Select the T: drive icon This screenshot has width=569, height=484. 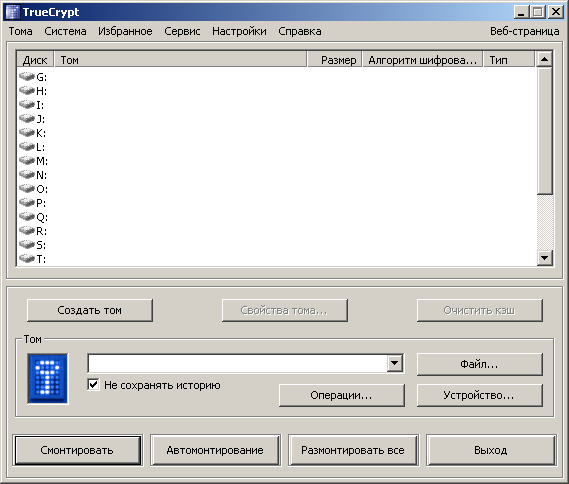[27, 258]
